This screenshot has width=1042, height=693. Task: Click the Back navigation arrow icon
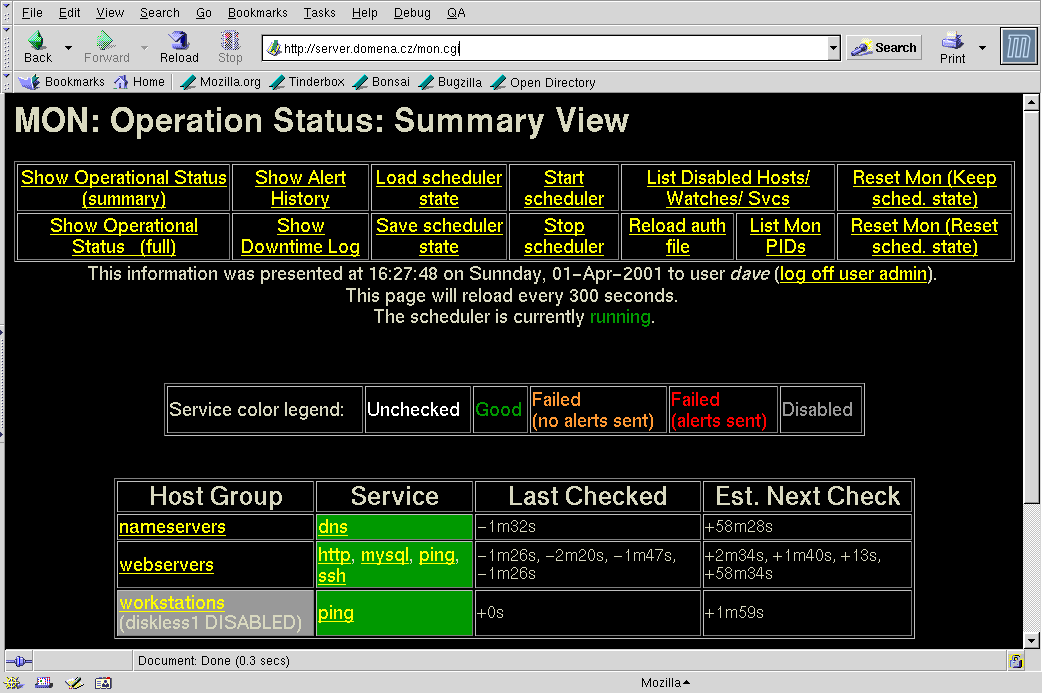tap(37, 42)
